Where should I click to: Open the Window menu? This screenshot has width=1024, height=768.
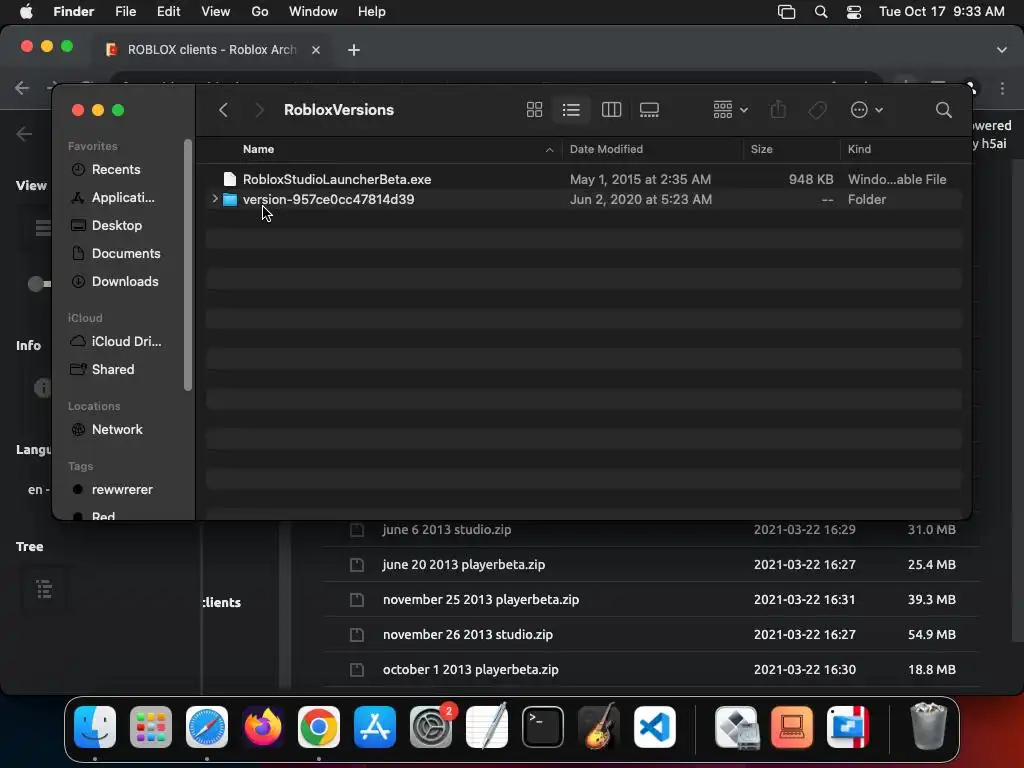(x=313, y=12)
